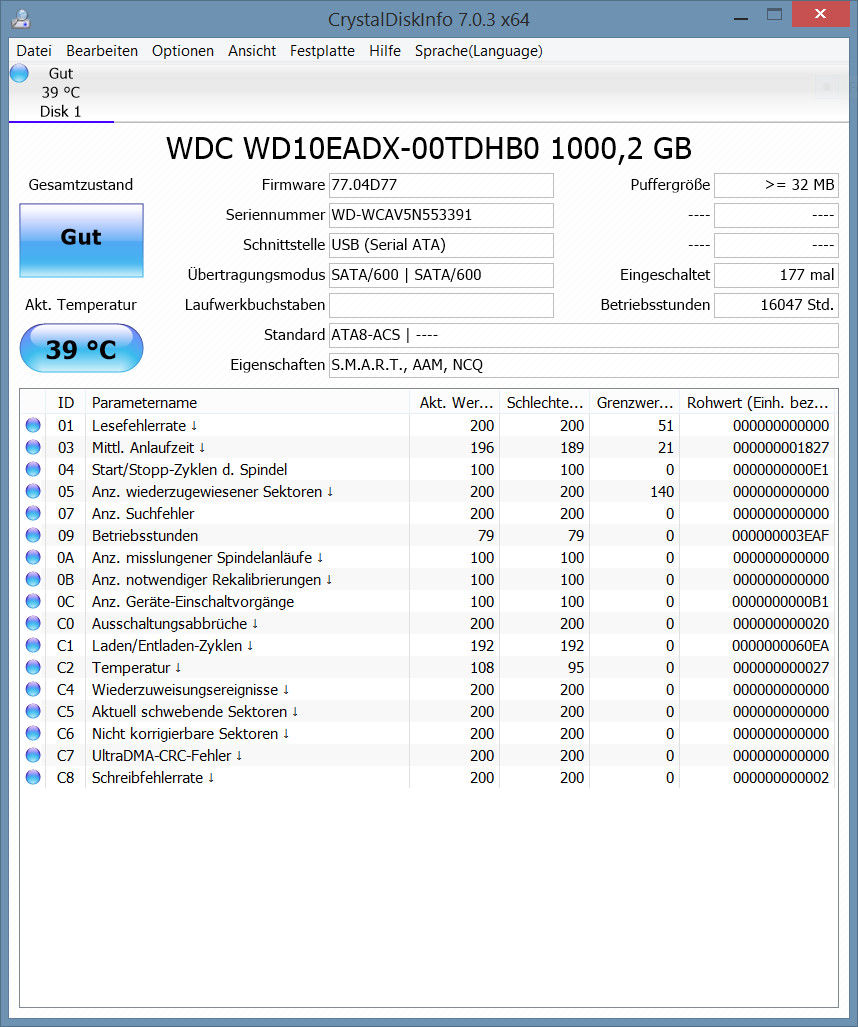
Task: Click the Rohwert column header
Action: (757, 402)
